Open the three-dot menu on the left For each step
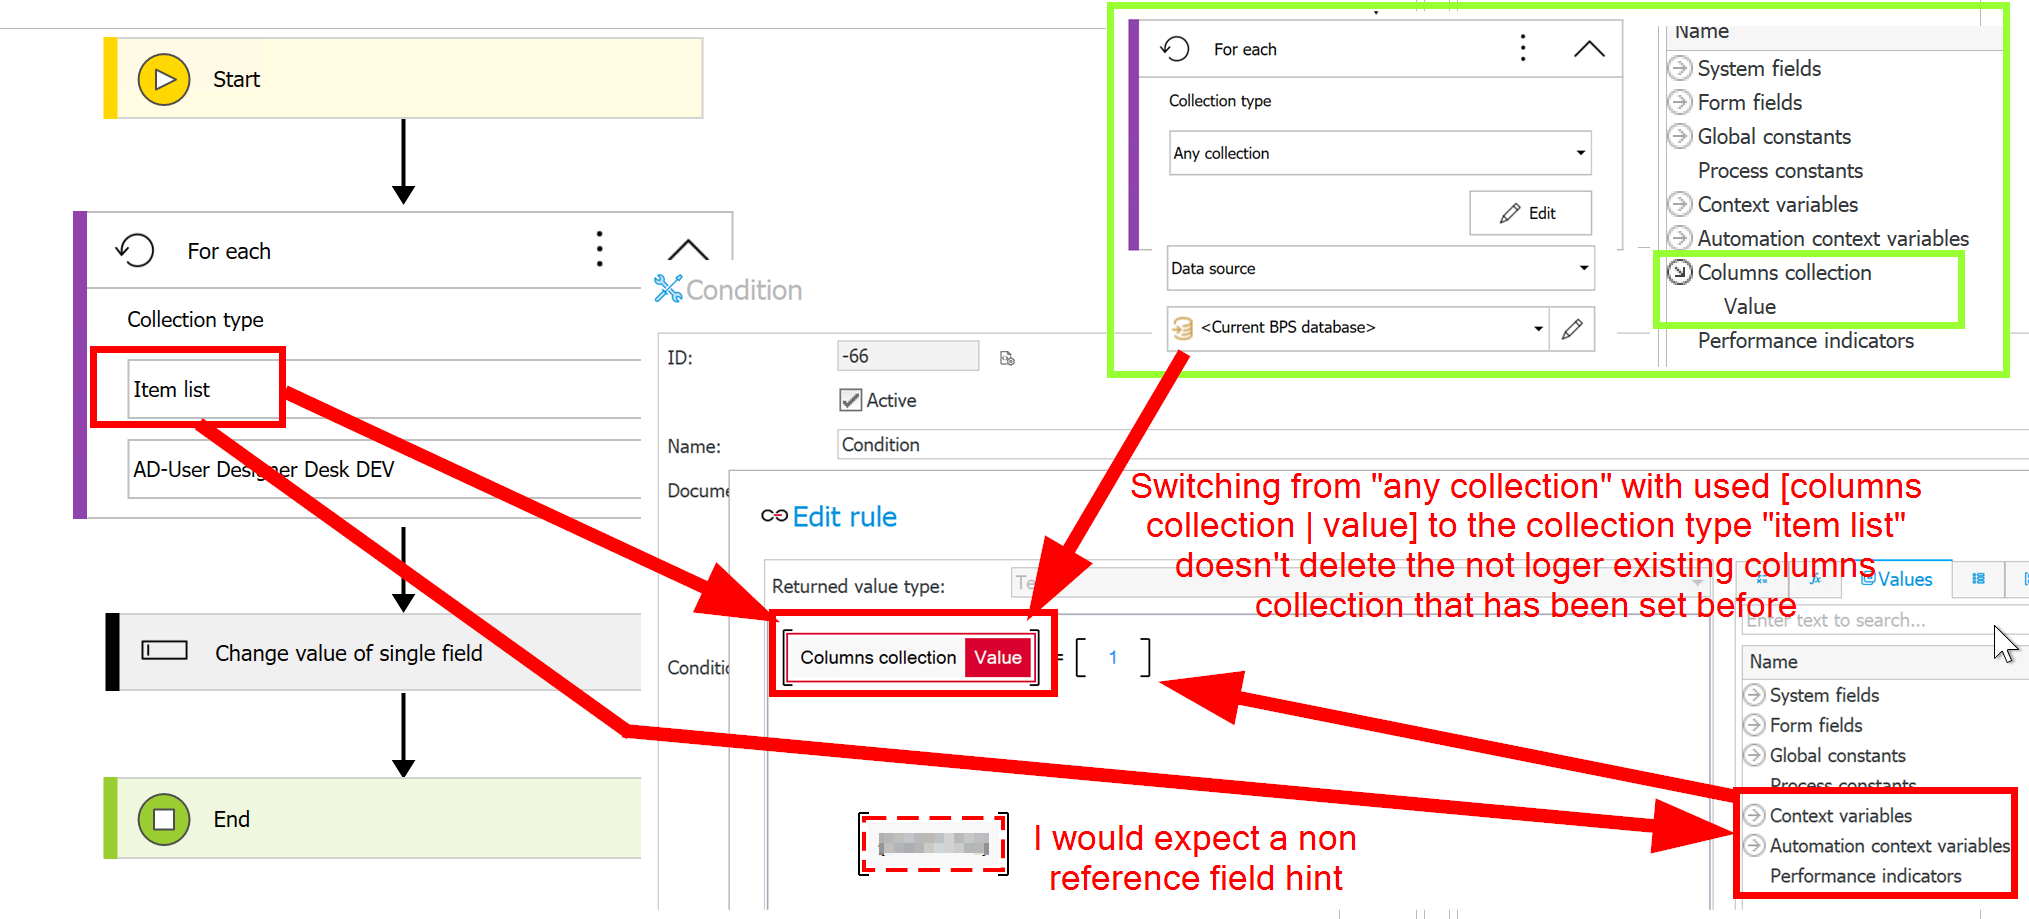 [599, 249]
